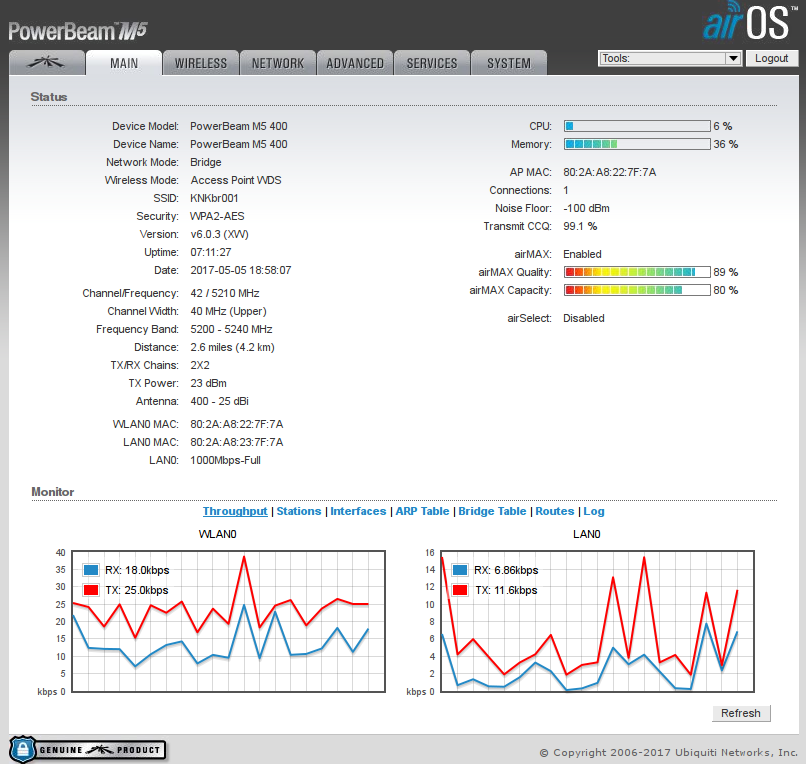
Task: Open the WIRELESS tab
Action: tap(201, 63)
